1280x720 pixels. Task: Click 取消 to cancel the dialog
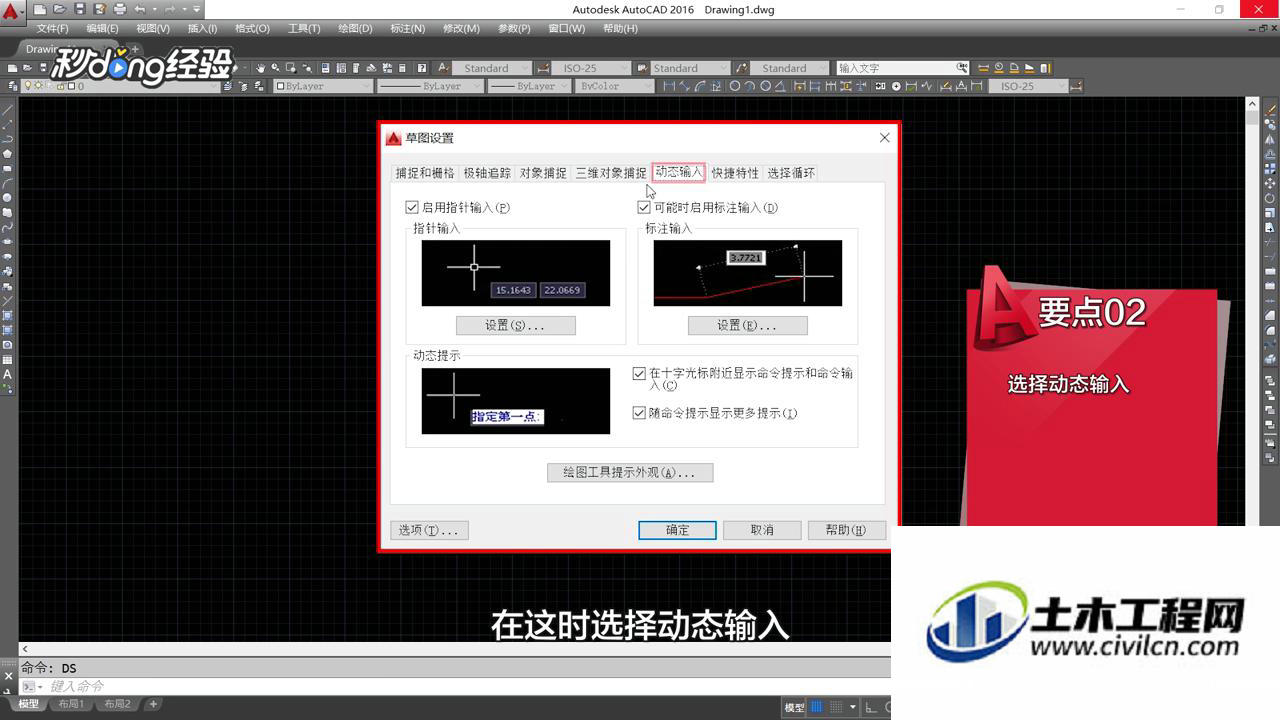[762, 530]
